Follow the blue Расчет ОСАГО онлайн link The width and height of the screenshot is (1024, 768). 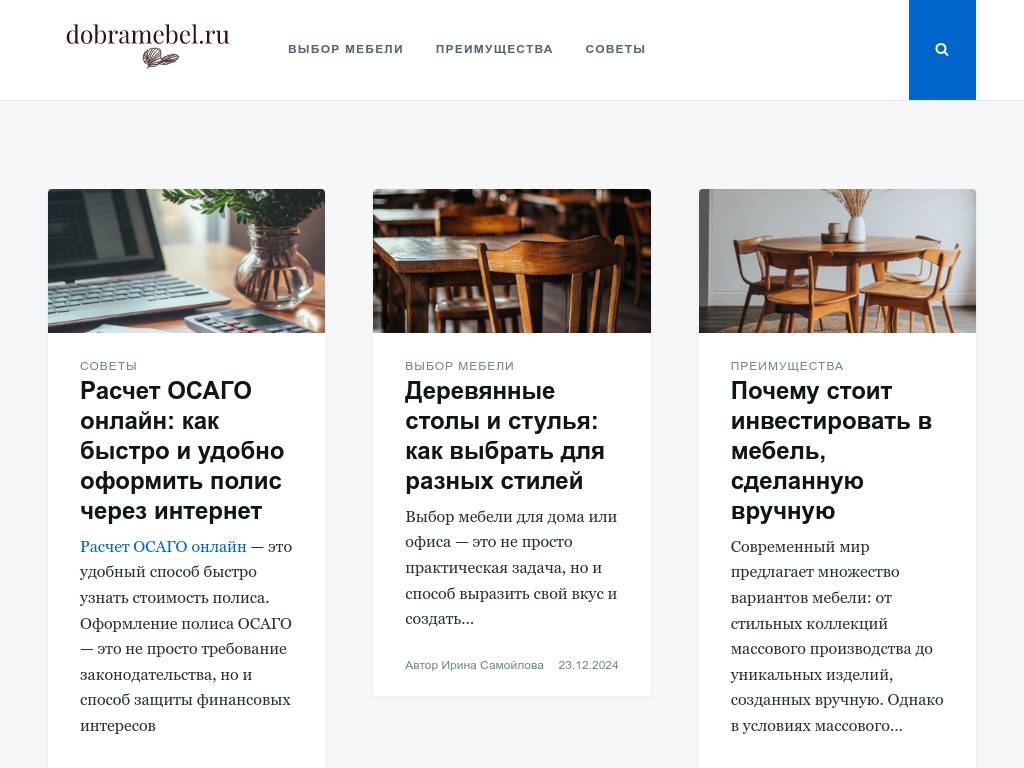(163, 547)
